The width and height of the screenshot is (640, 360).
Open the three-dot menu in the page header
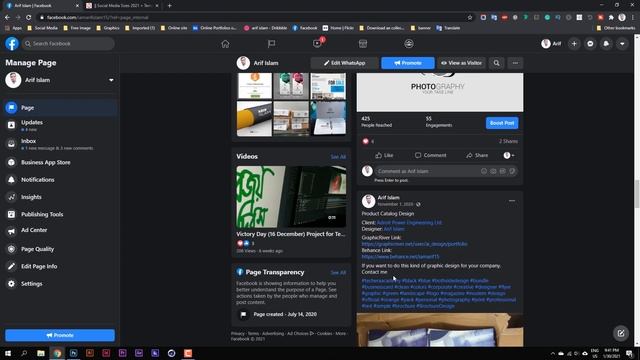click(515, 63)
